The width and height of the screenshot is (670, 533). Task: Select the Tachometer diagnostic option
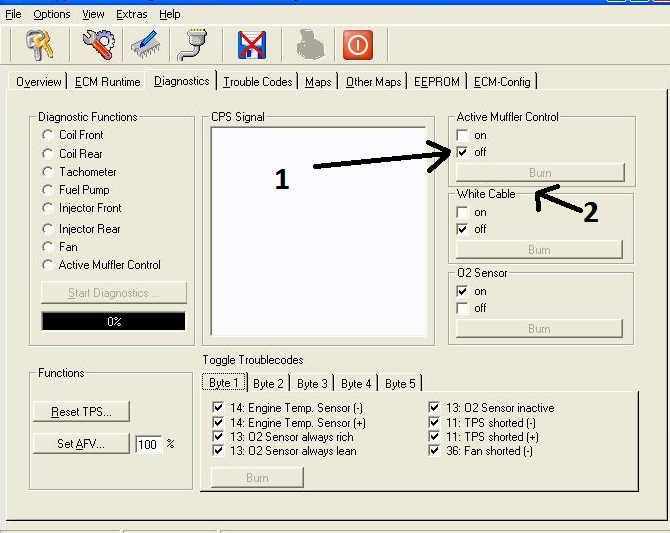point(47,172)
